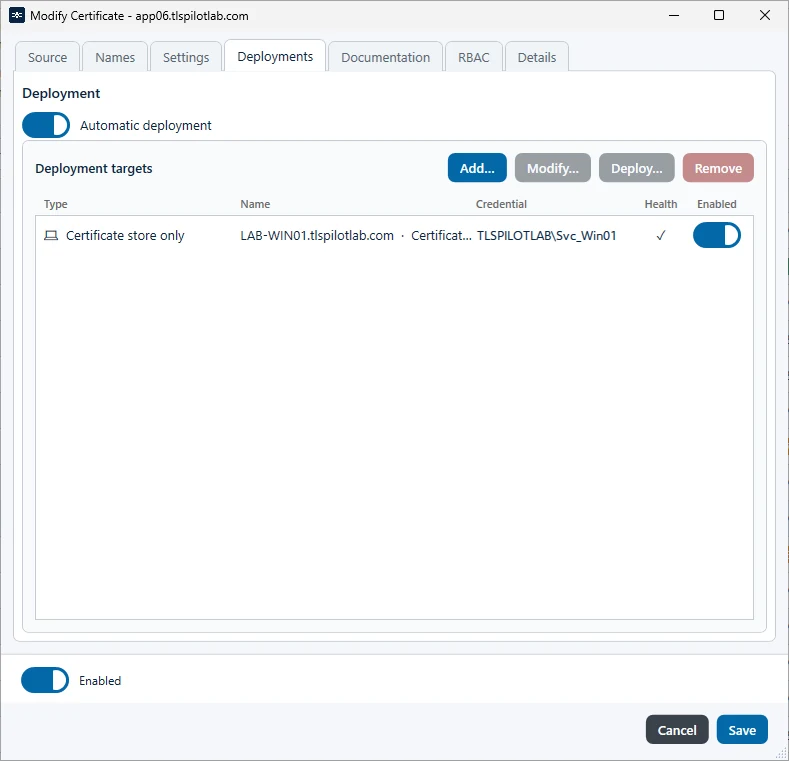Toggle Enabled switch for LAB-WIN01 target
The height and width of the screenshot is (761, 789).
point(717,236)
